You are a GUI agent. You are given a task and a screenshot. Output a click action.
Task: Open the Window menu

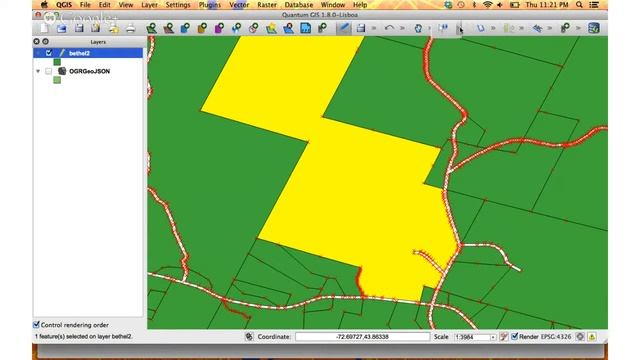click(333, 5)
